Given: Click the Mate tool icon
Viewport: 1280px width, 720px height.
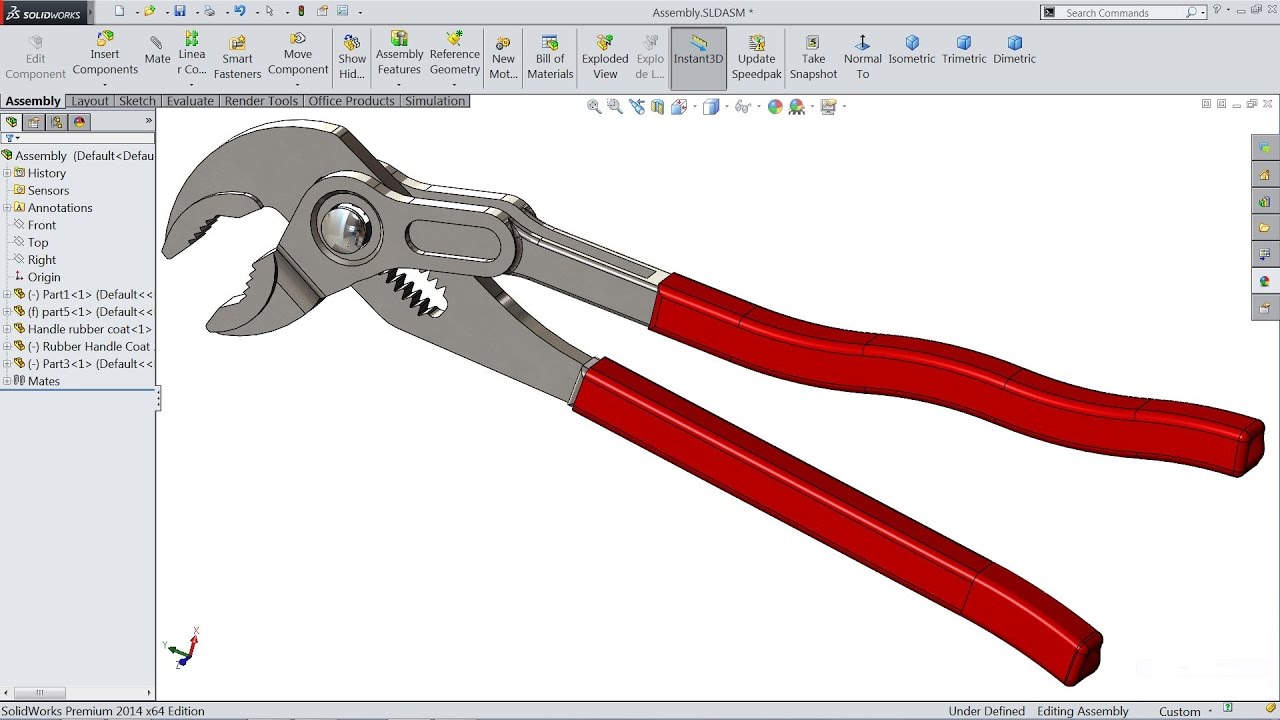Looking at the screenshot, I should tap(157, 50).
